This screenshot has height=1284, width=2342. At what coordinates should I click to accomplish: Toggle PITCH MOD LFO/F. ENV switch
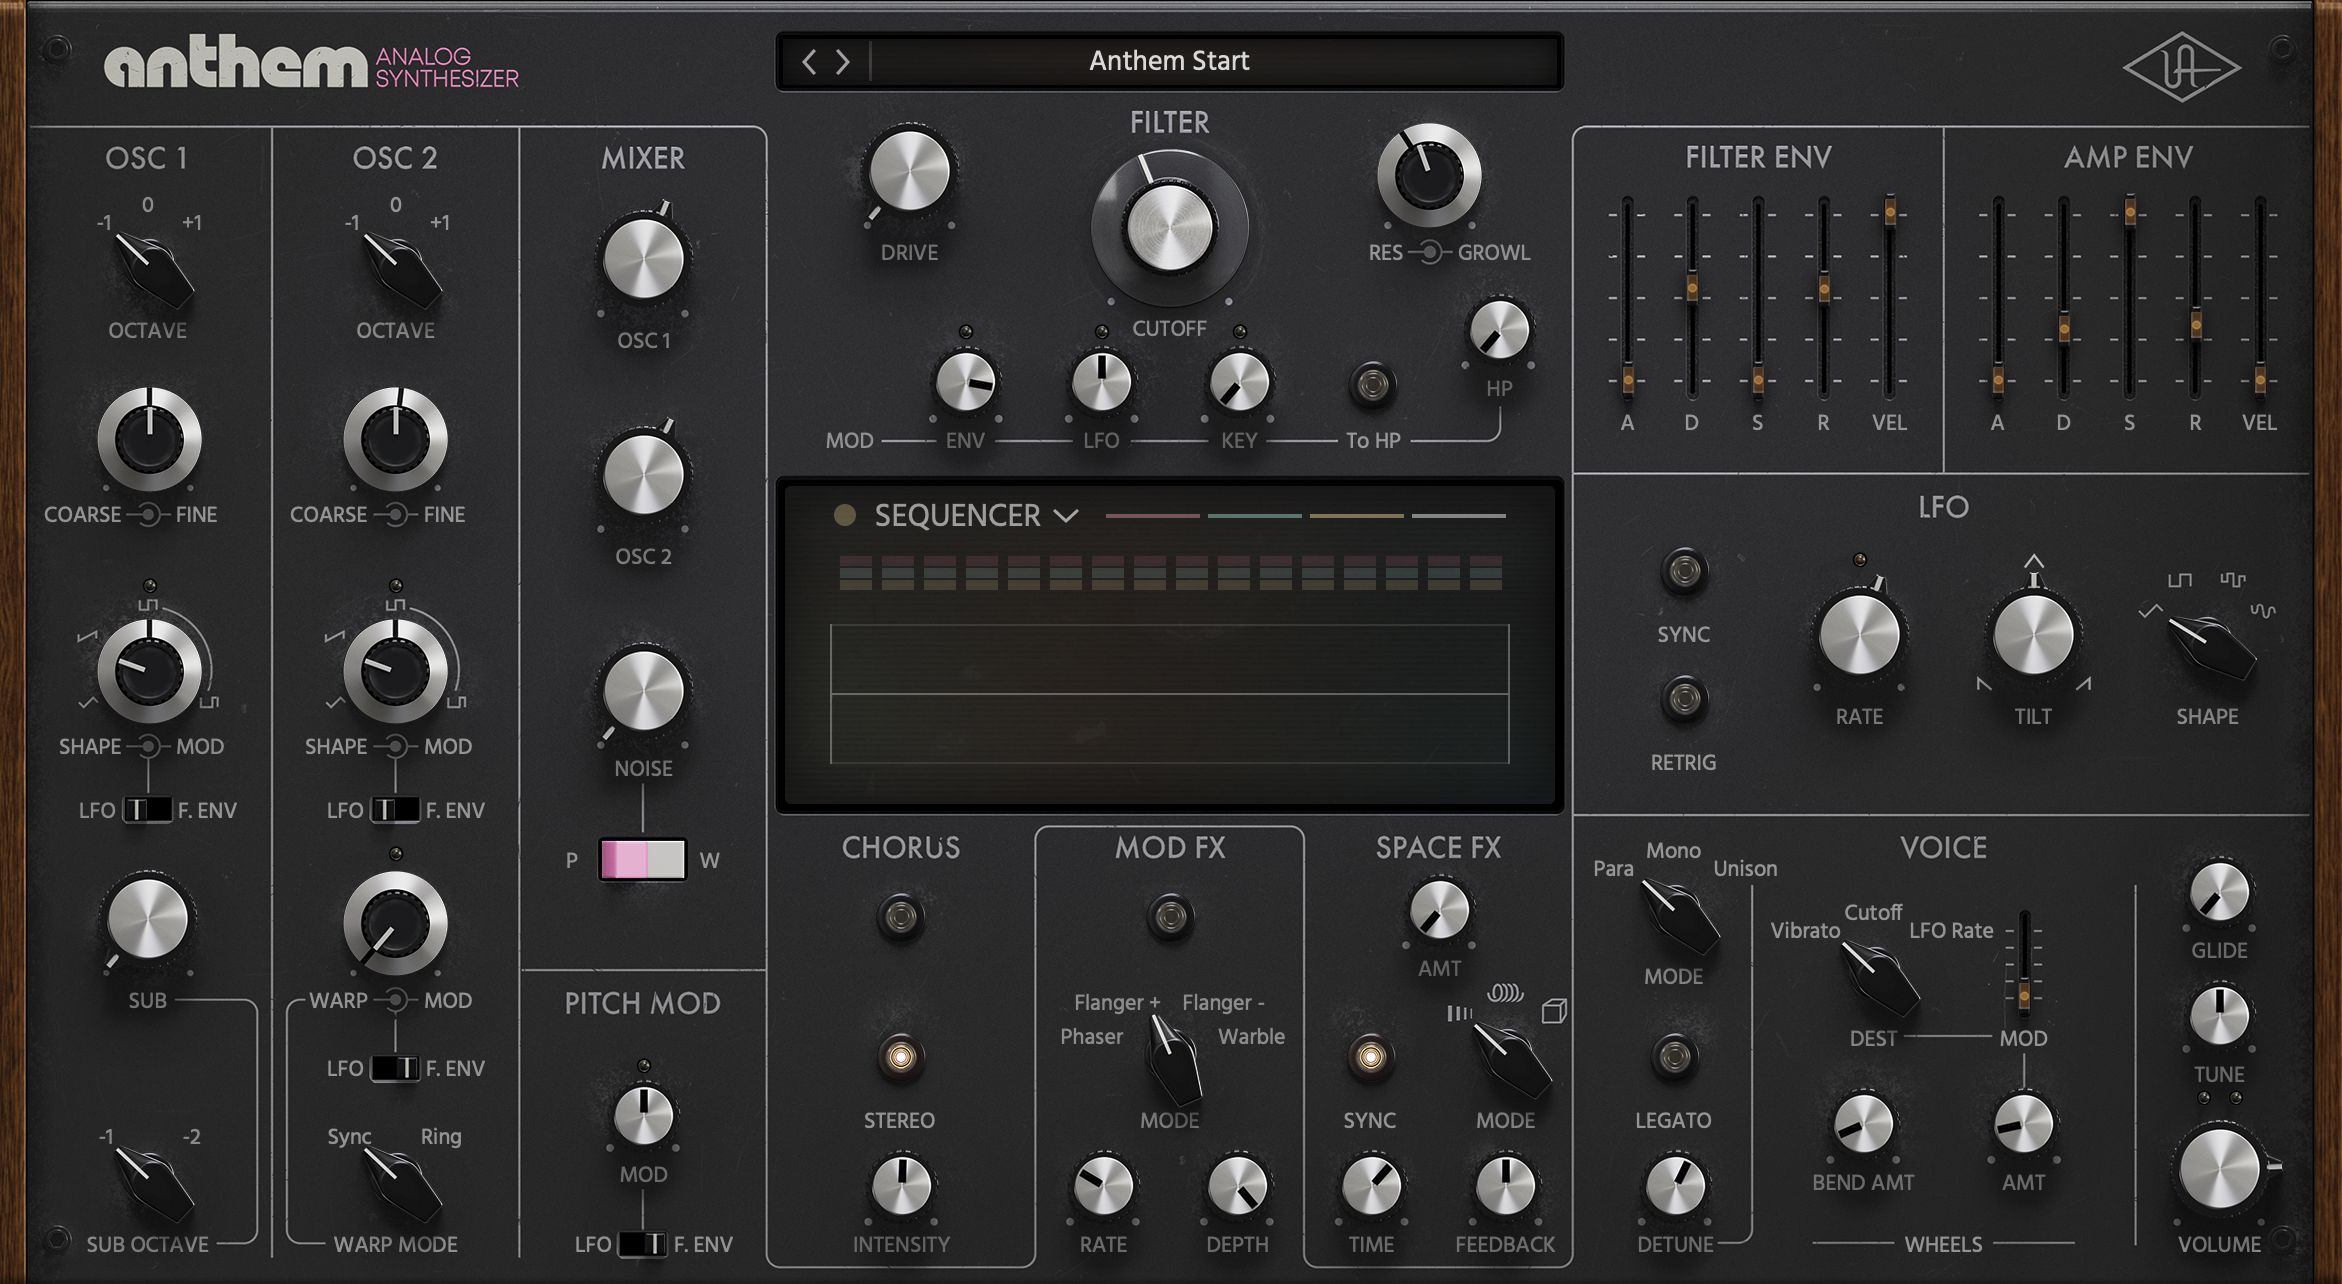[643, 1244]
